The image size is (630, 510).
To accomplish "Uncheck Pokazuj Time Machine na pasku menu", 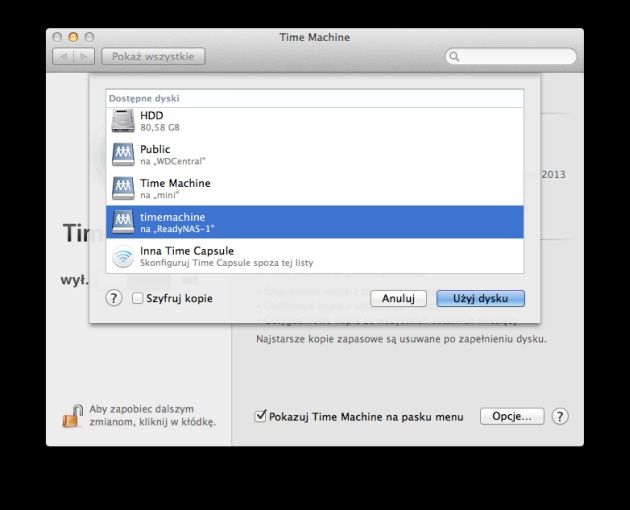I will (x=260, y=416).
